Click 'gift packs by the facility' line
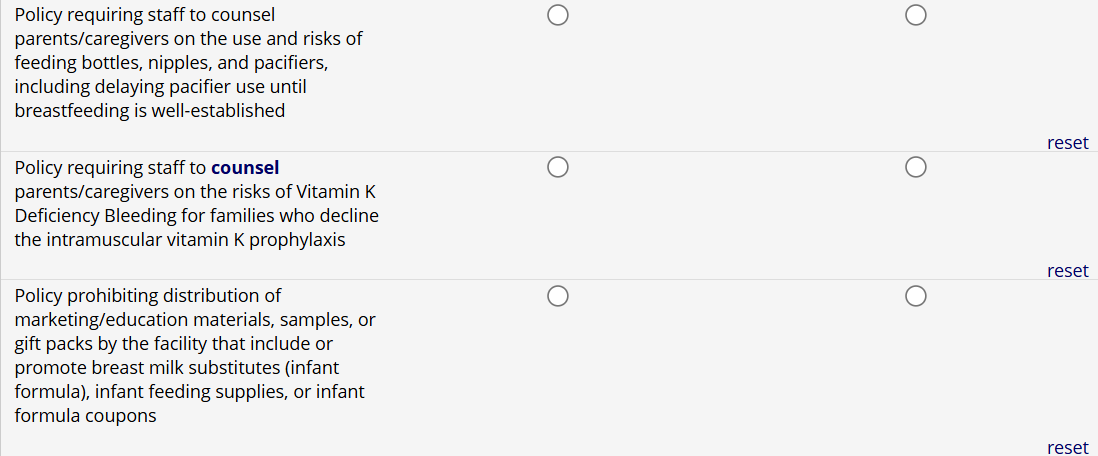This screenshot has width=1098, height=456. (174, 343)
